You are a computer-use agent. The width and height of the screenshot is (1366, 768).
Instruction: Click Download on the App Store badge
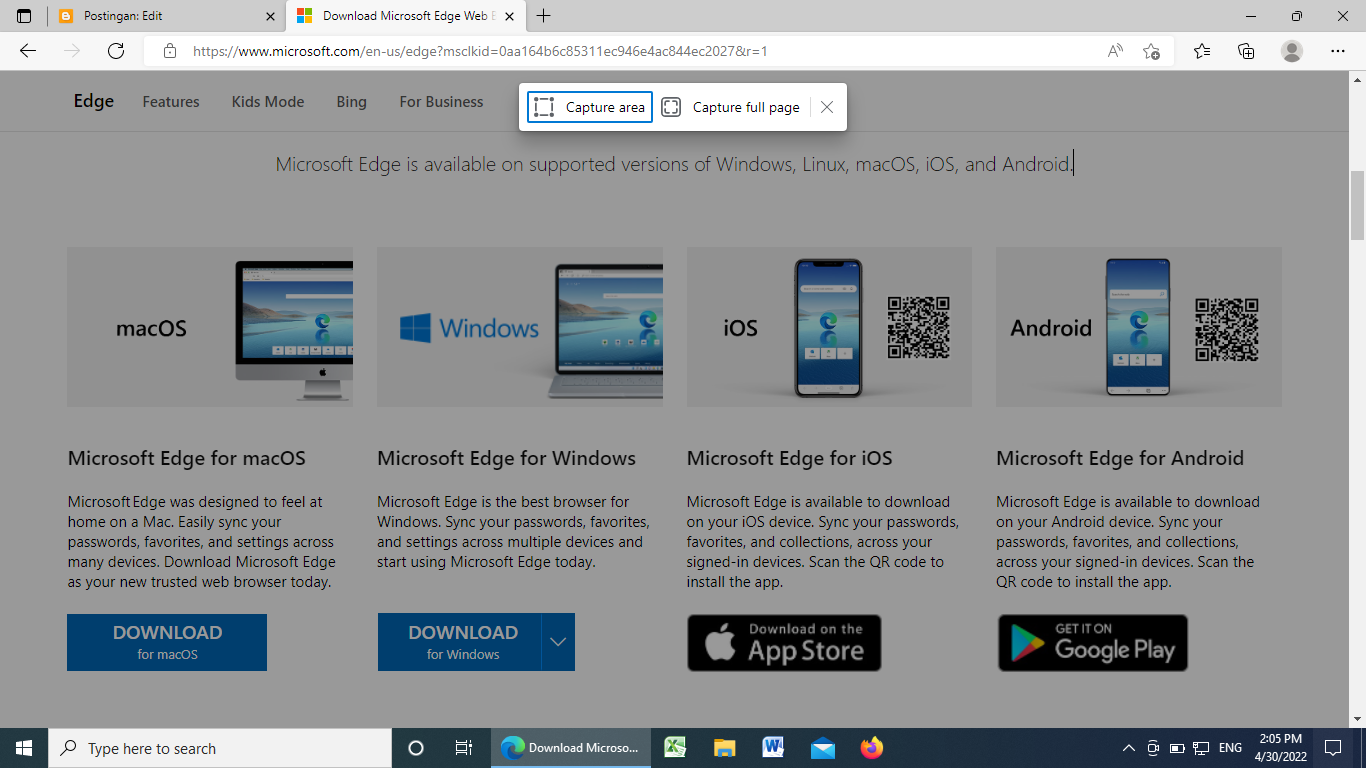pos(784,643)
